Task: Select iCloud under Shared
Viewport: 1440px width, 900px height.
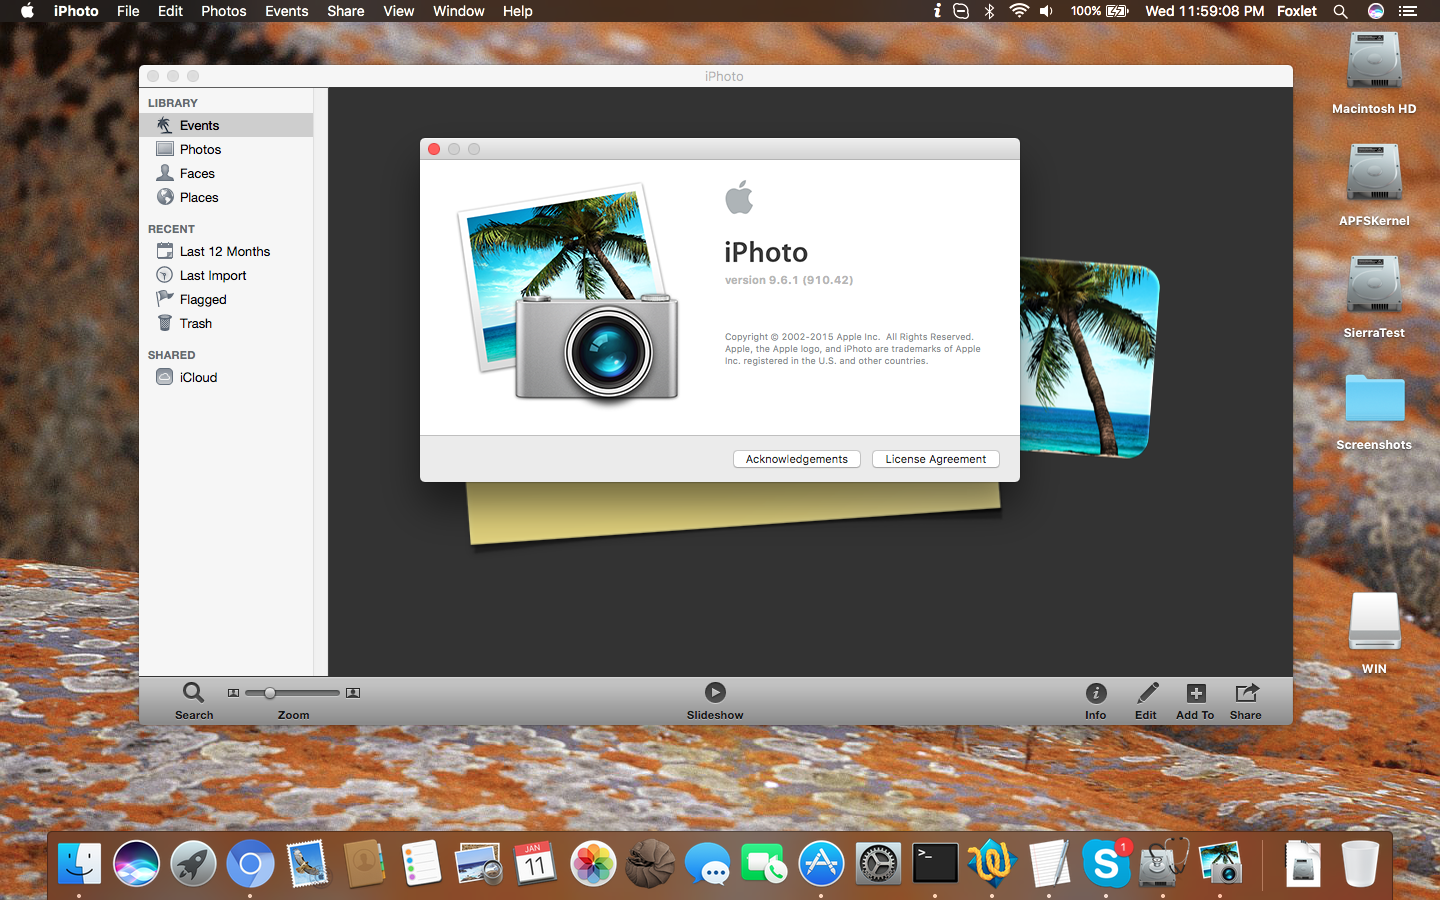Action: (x=226, y=377)
